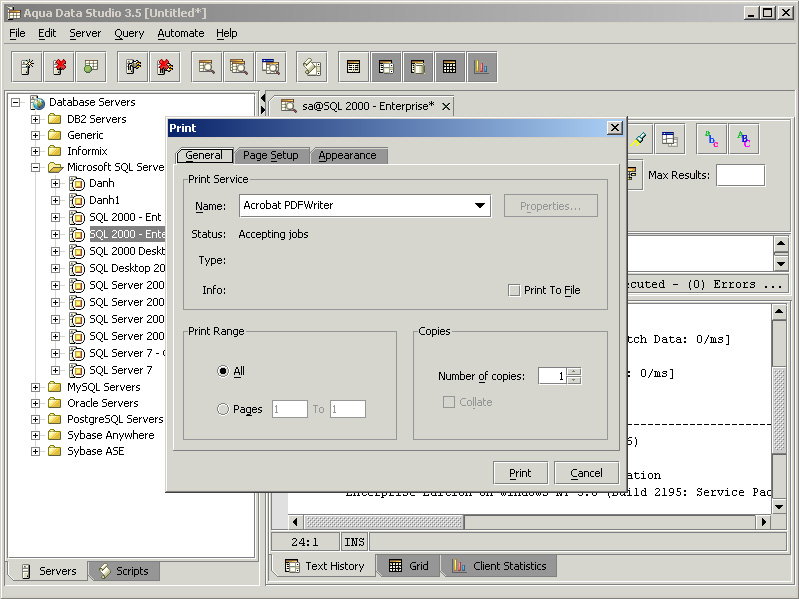The height and width of the screenshot is (599, 799).
Task: Click the connect to server plug icon
Action: 133,67
